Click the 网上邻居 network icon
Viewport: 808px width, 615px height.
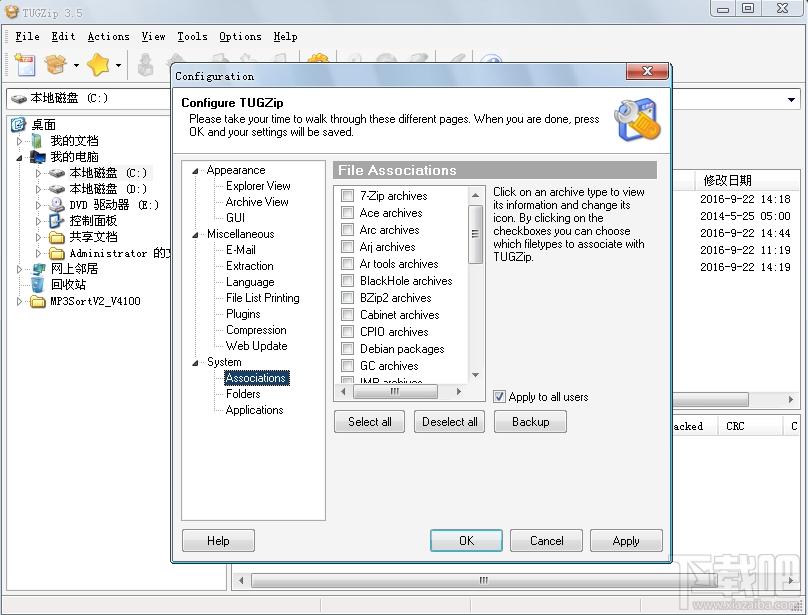click(x=39, y=269)
